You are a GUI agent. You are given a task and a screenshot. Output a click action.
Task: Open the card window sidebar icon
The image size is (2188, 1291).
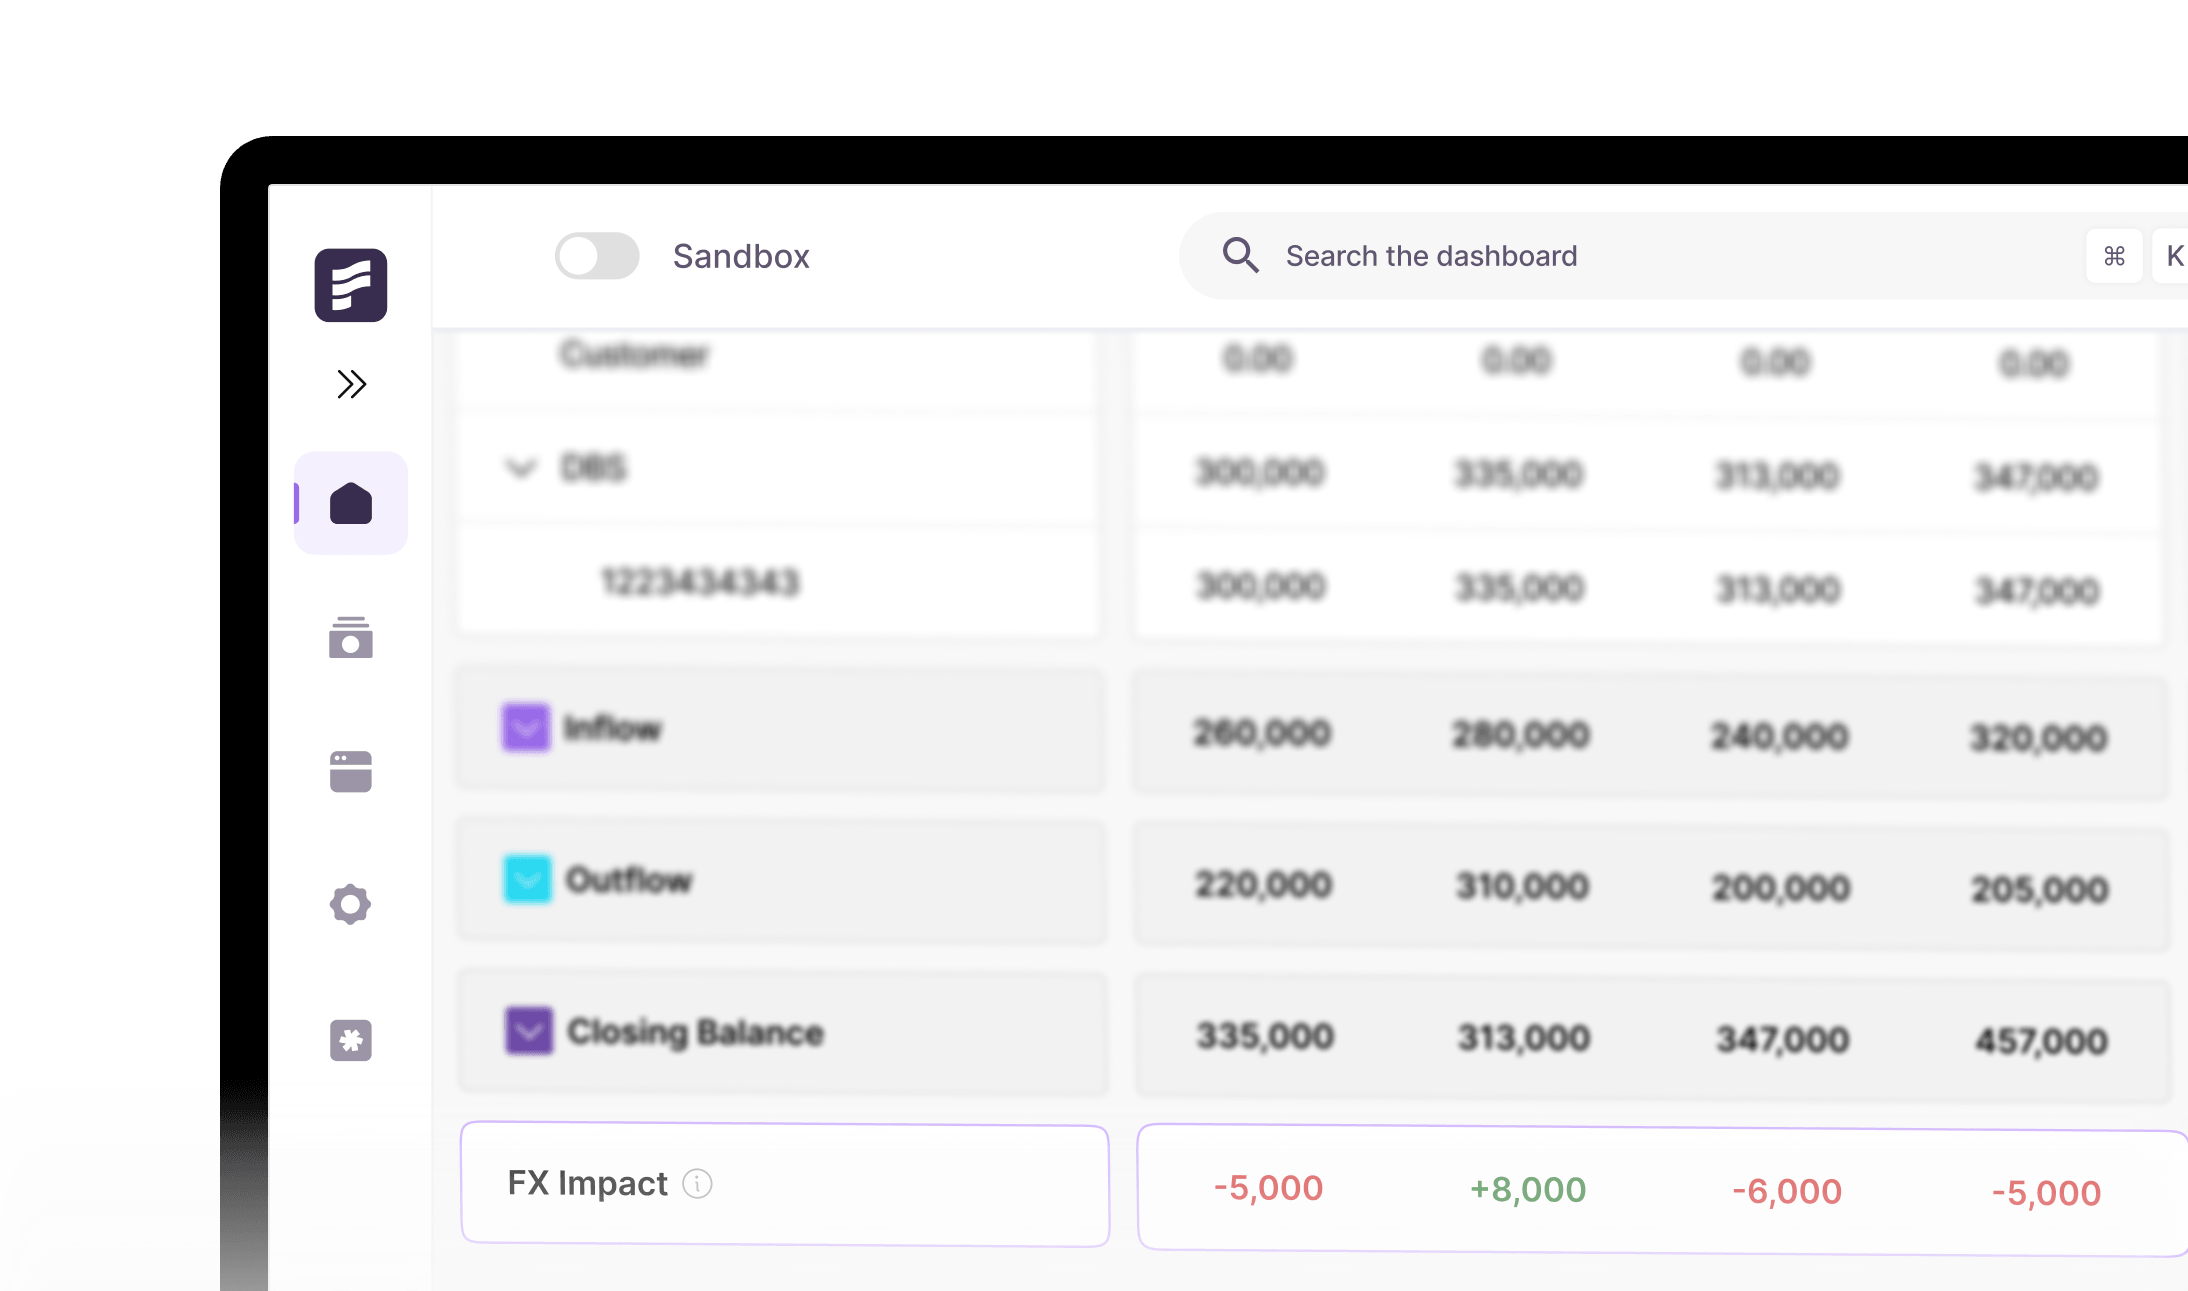(351, 771)
